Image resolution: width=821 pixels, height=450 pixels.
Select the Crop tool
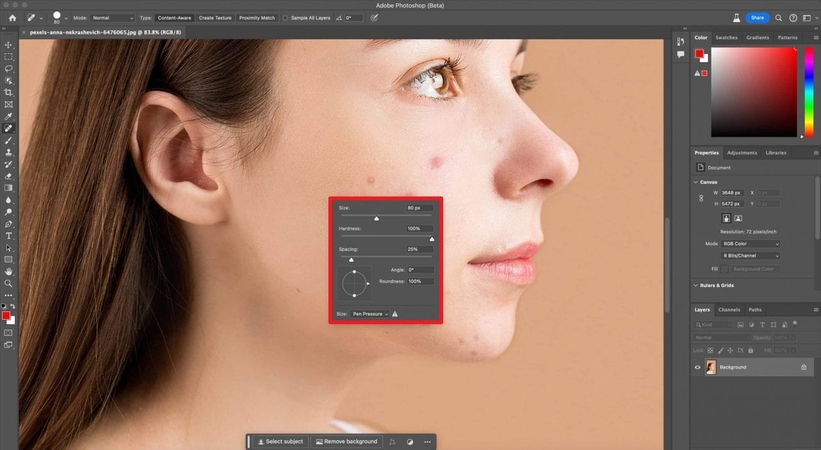(9, 92)
